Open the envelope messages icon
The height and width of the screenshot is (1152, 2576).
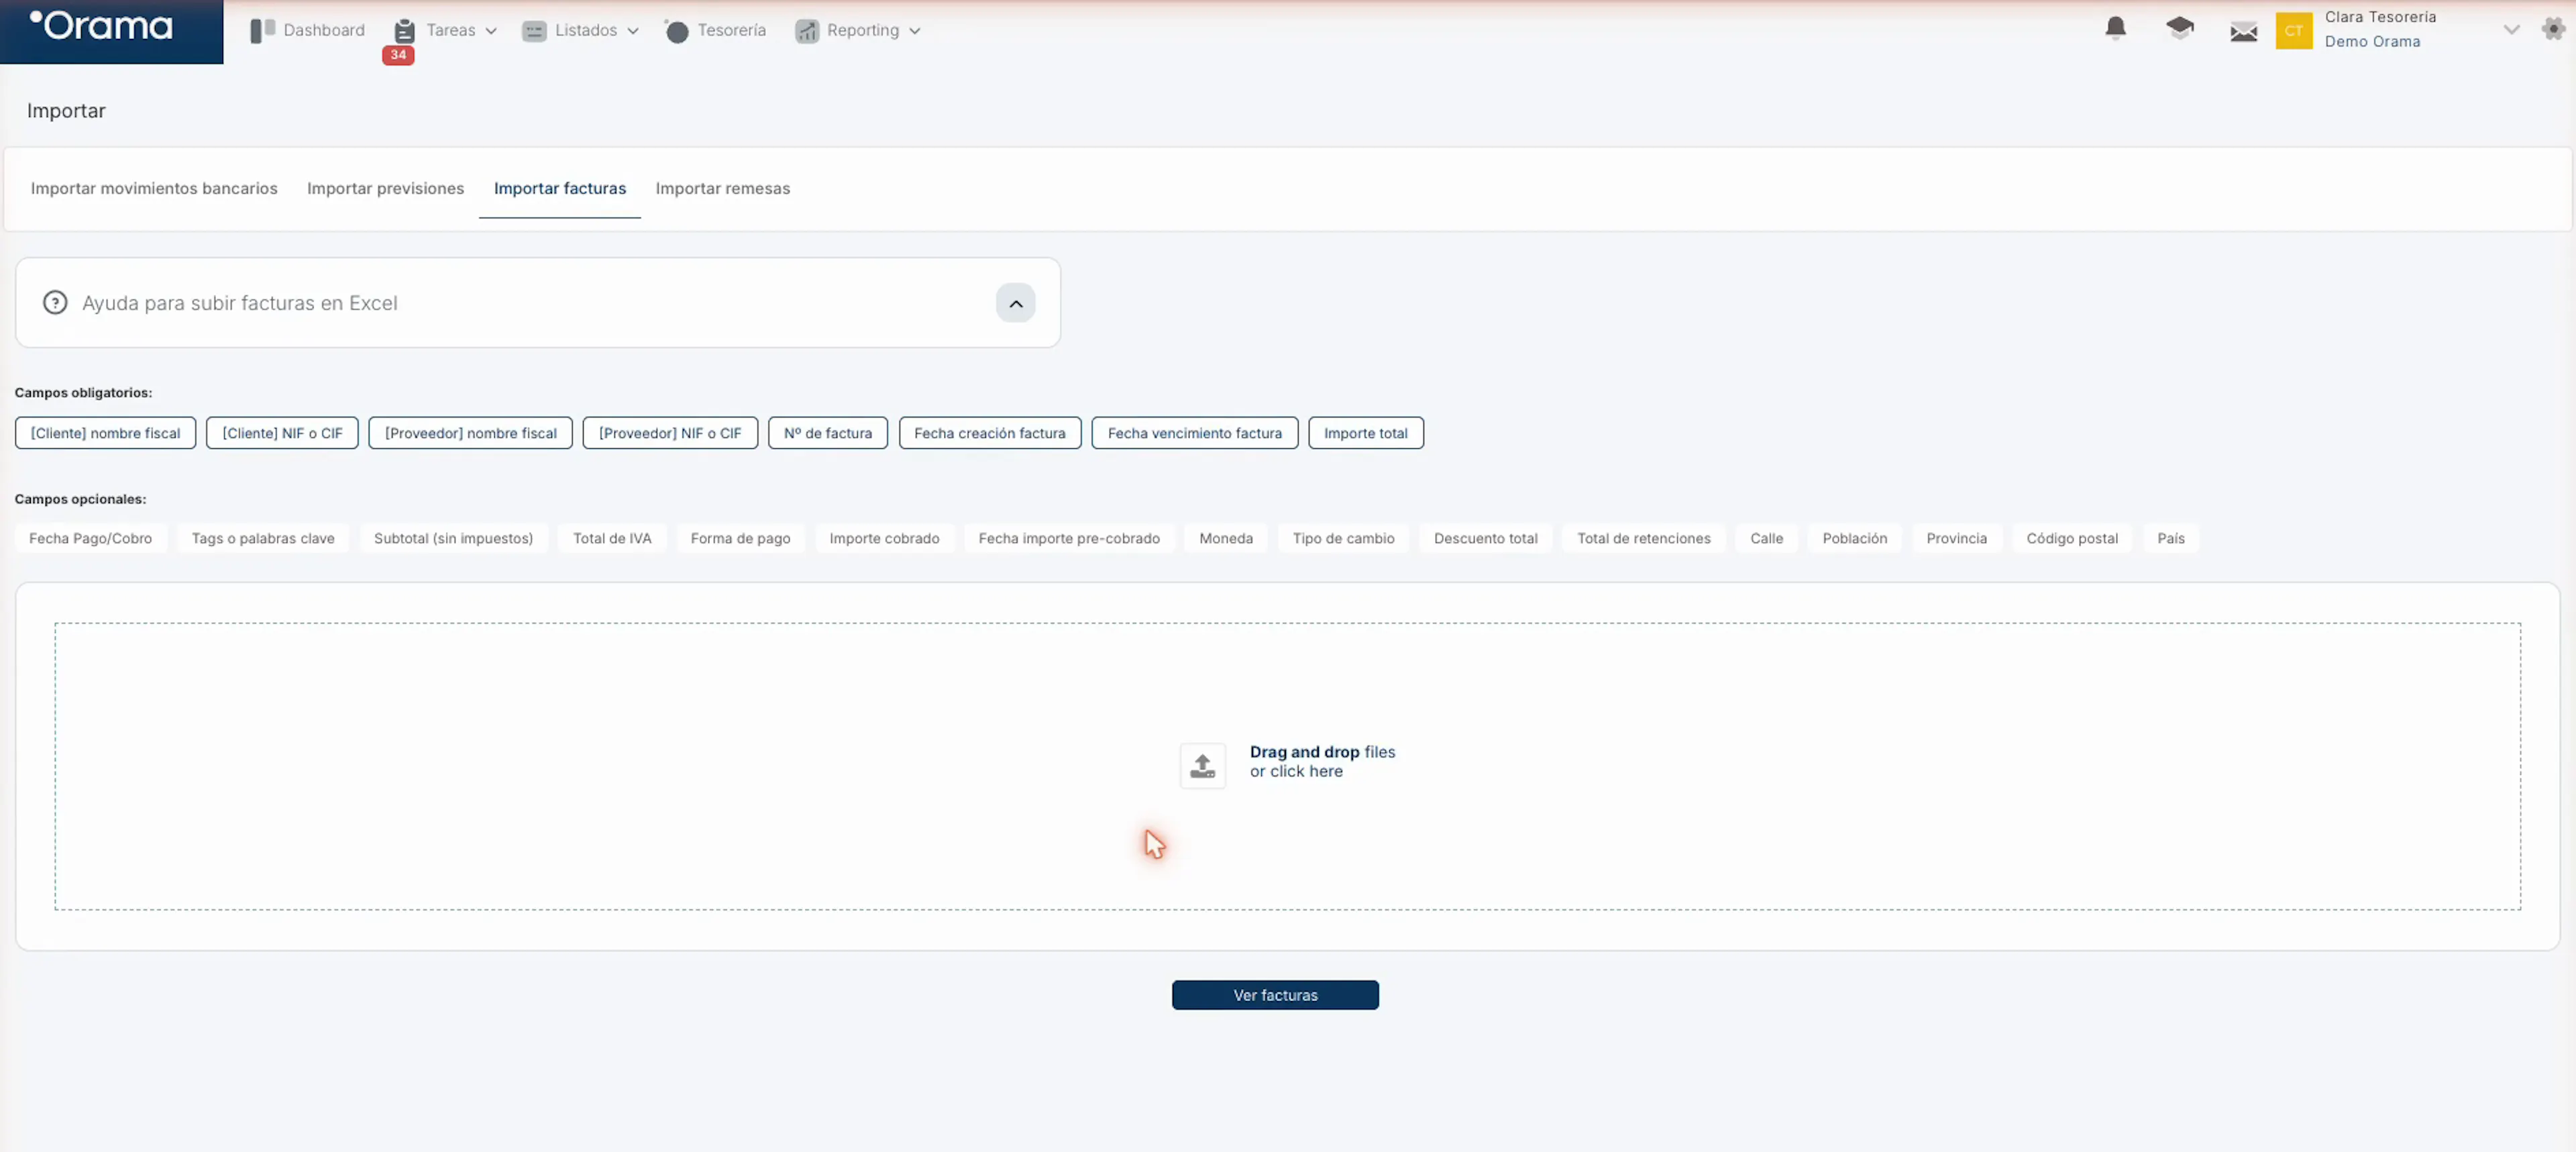coord(2243,32)
